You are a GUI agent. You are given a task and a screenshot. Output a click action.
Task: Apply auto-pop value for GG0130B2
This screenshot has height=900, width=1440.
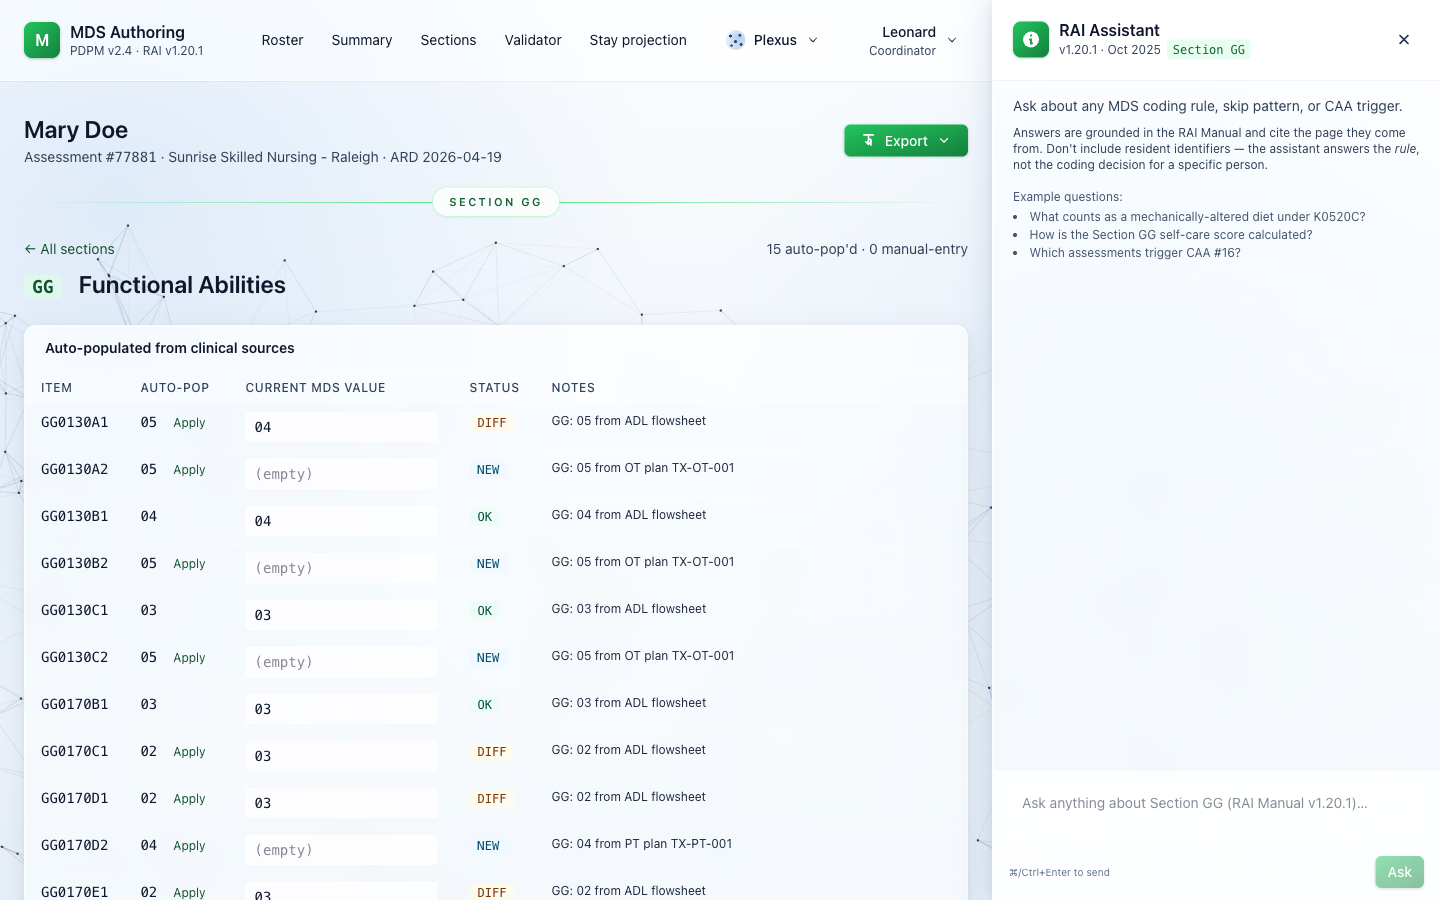pos(189,564)
